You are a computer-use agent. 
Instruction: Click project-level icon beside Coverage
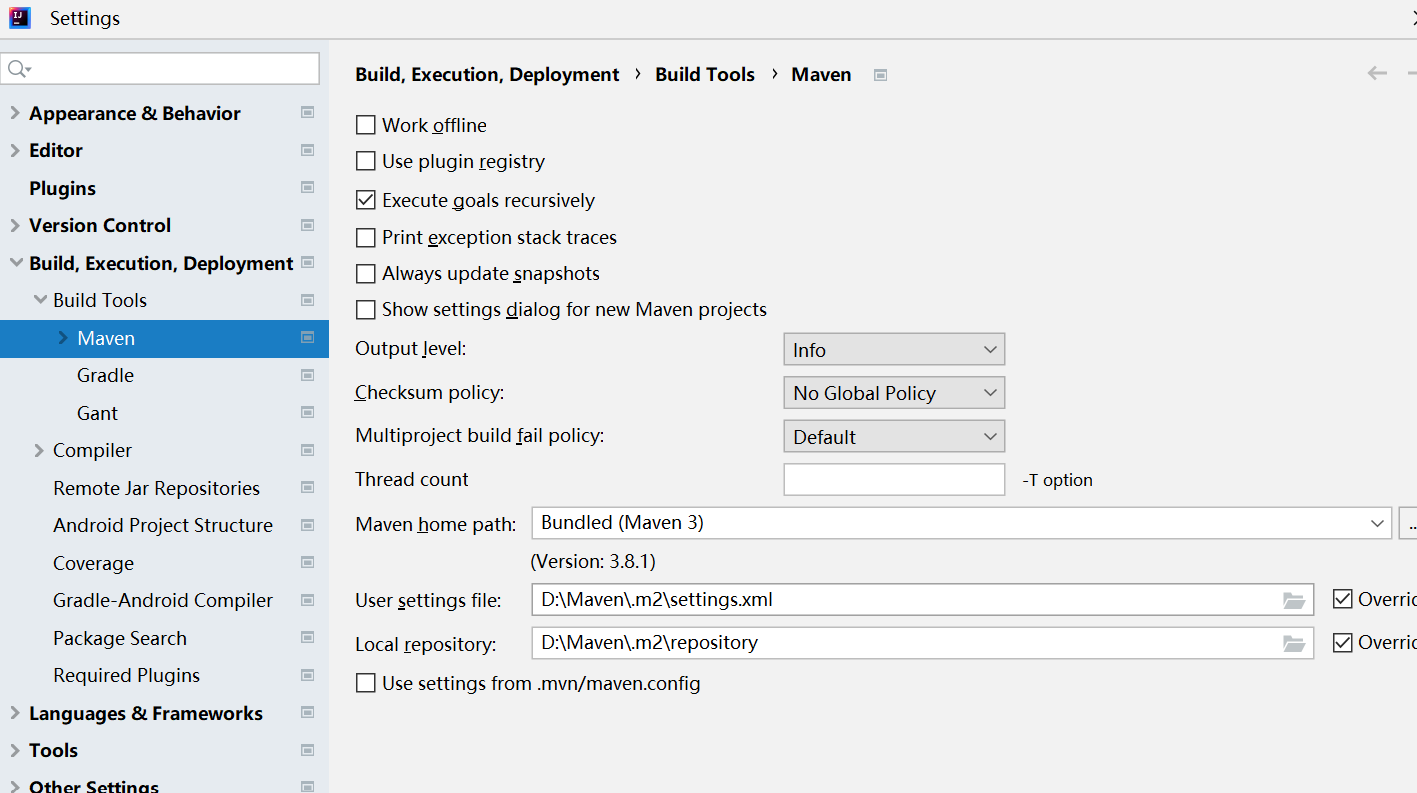308,563
